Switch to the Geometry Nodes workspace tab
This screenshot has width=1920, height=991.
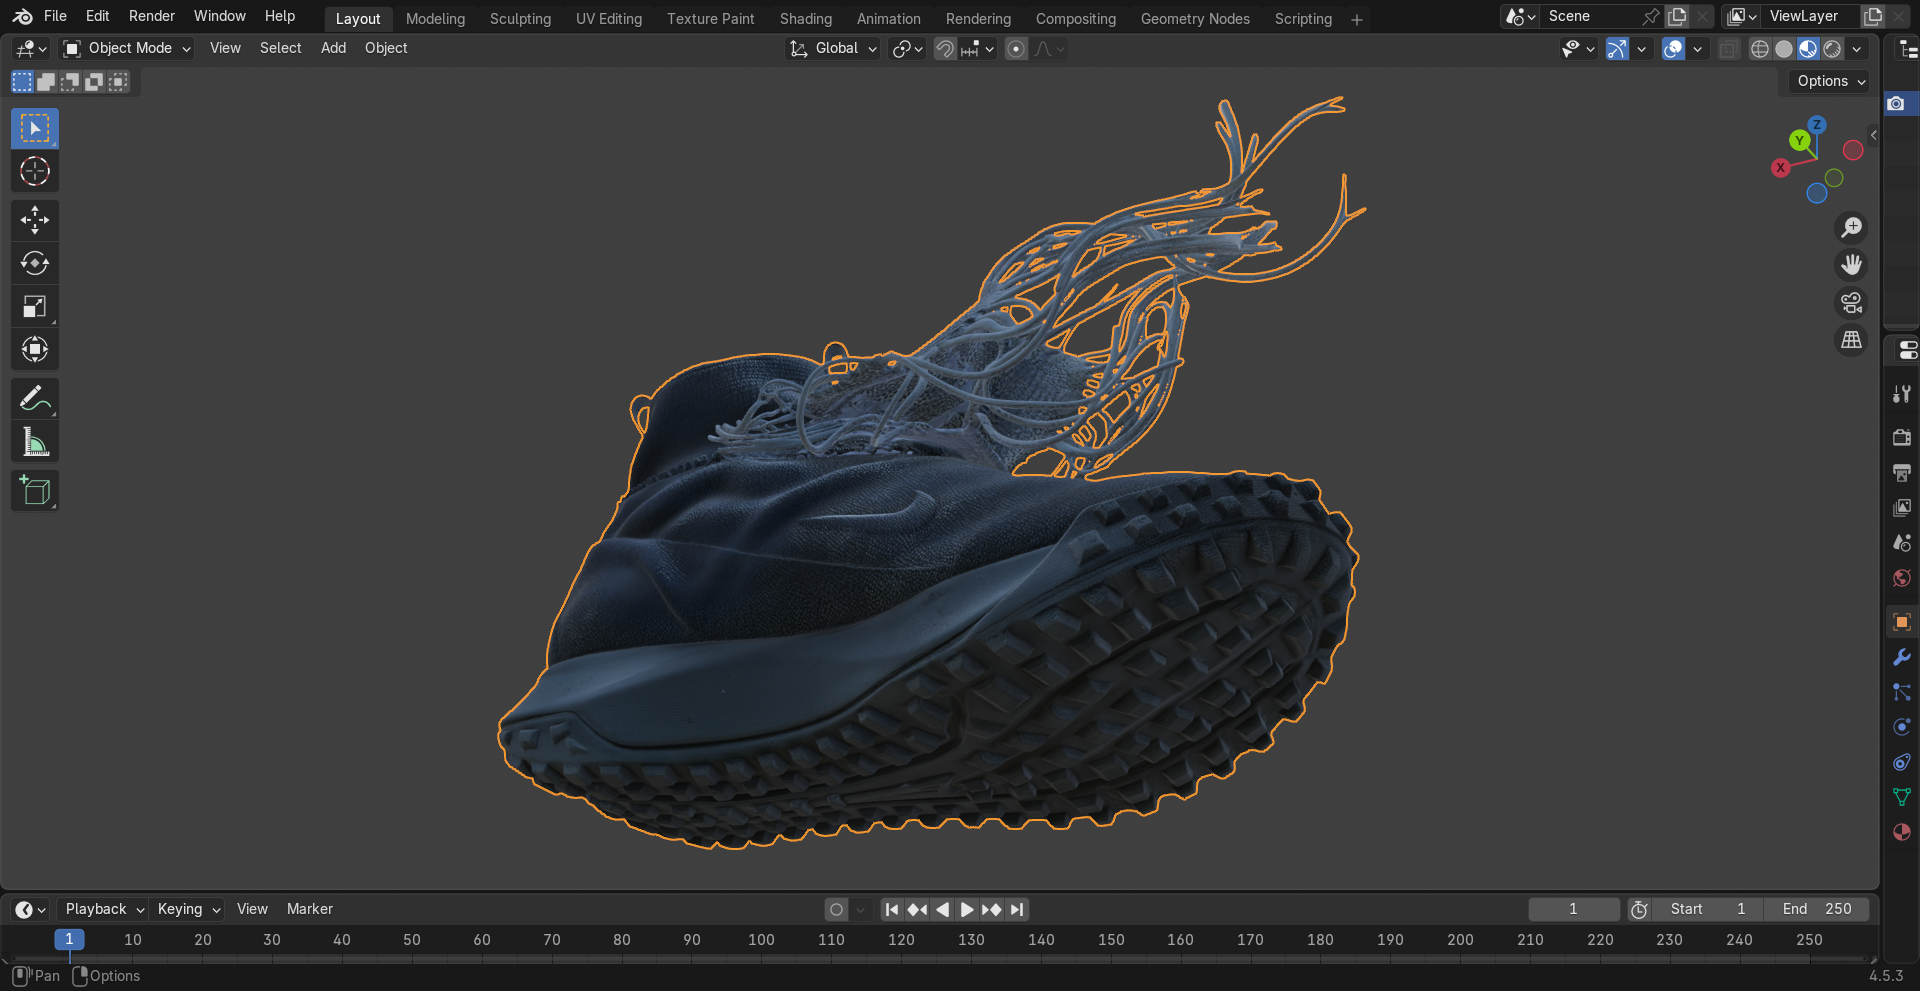(1195, 19)
